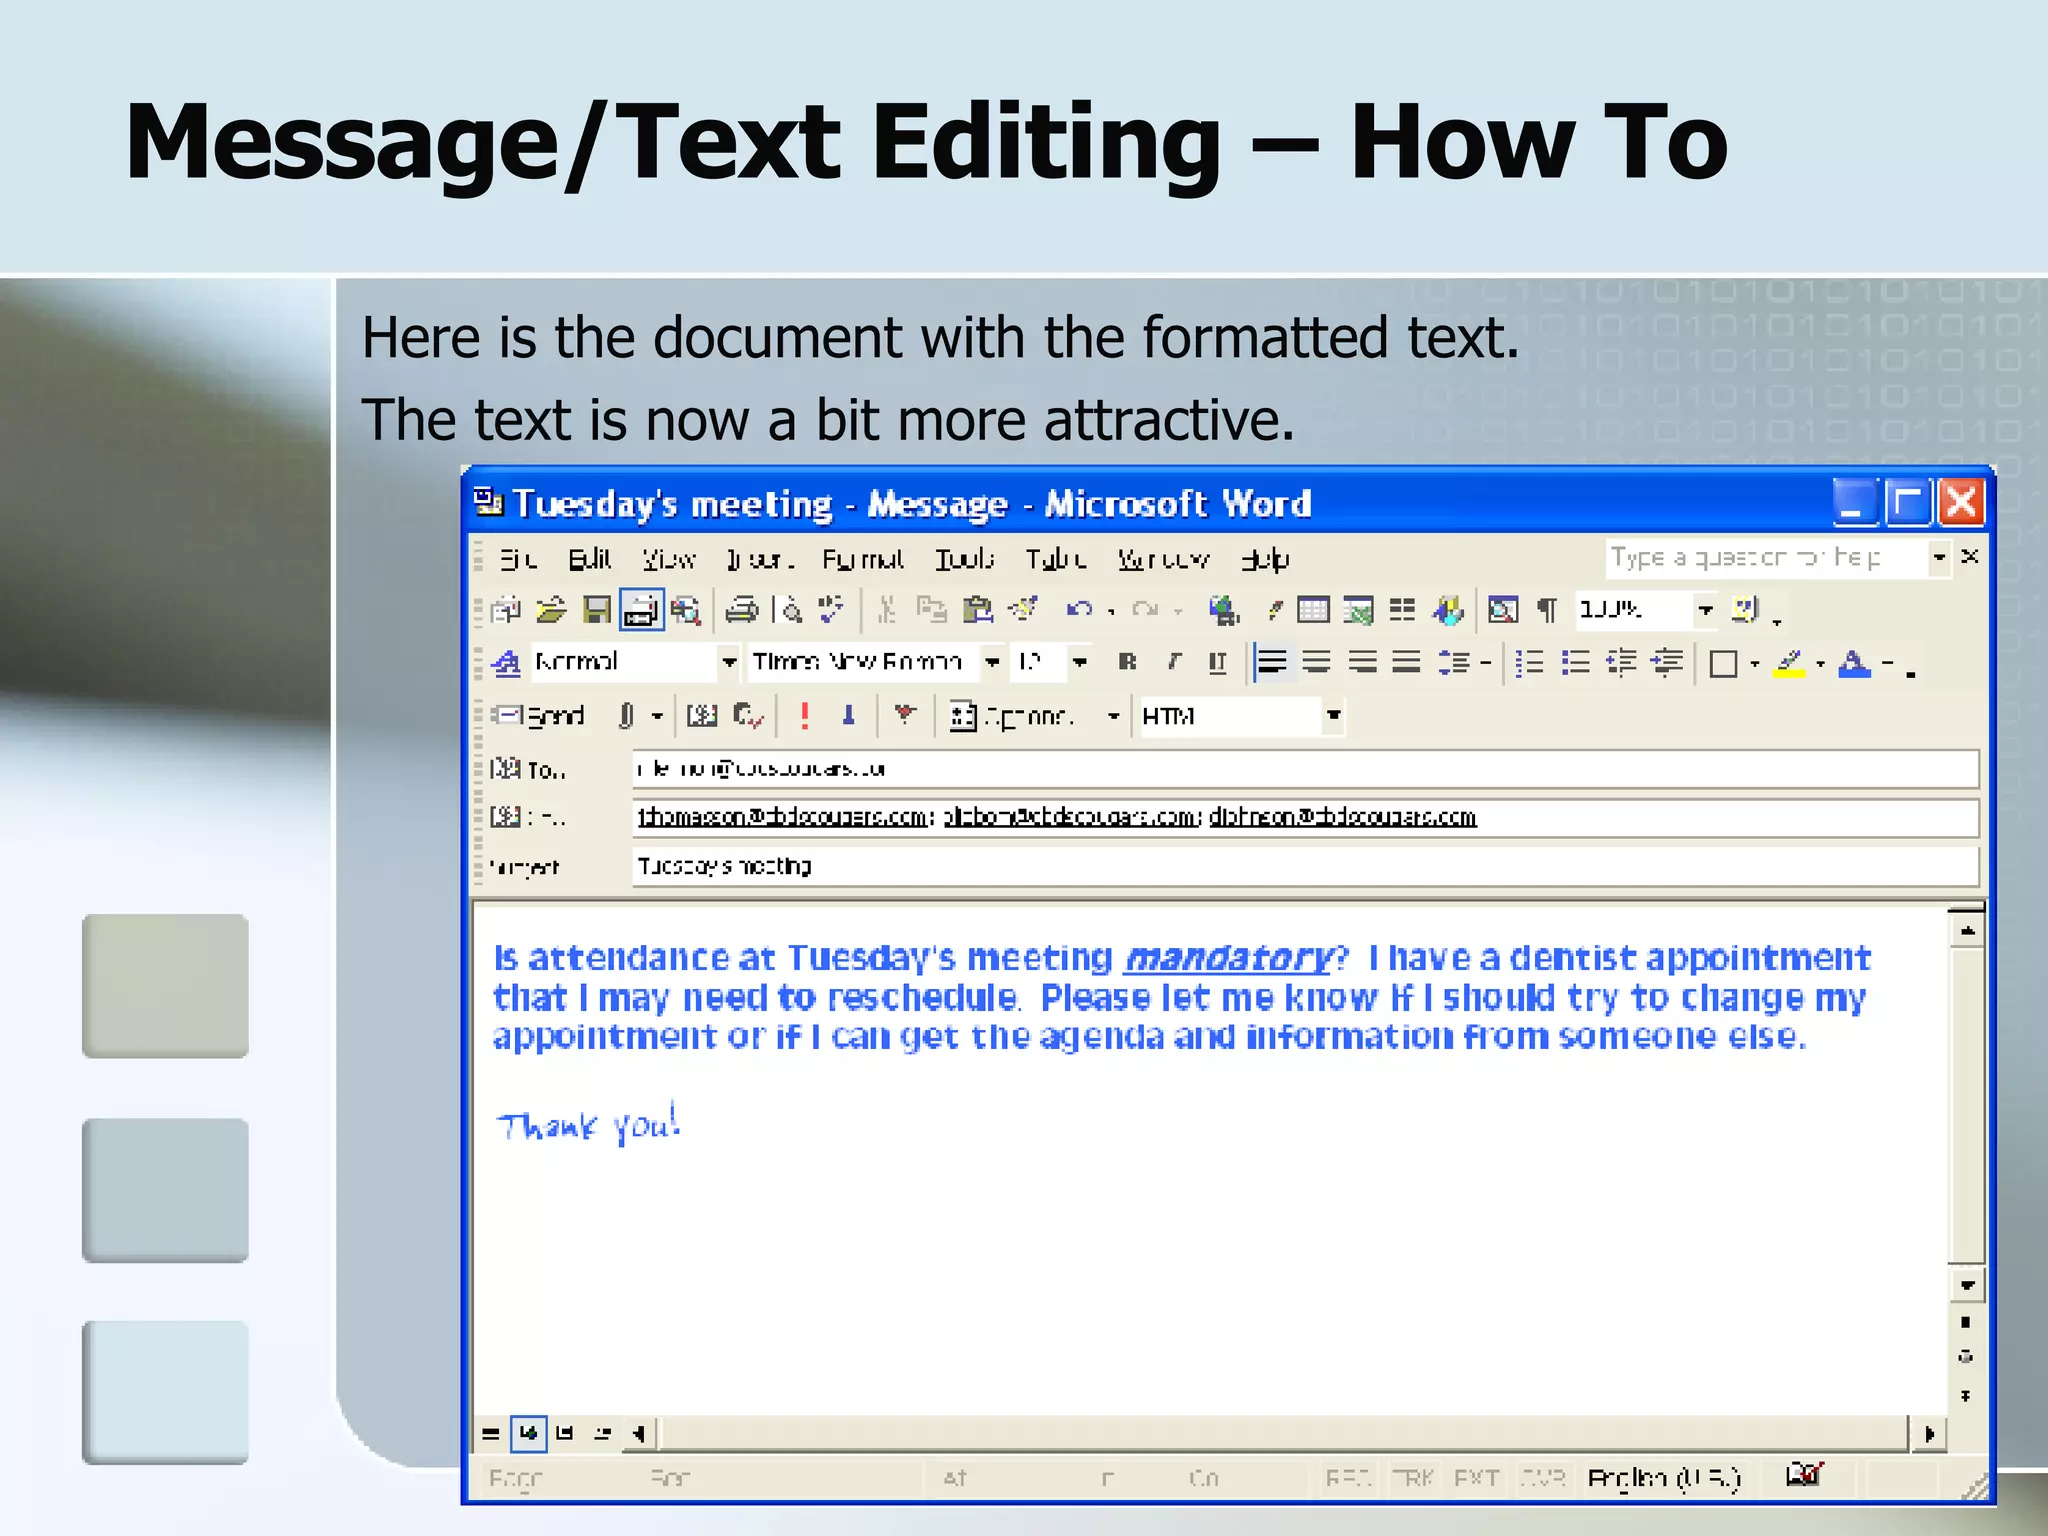Expand the Times New Roman font dropdown
The image size is (2048, 1536).
click(992, 662)
